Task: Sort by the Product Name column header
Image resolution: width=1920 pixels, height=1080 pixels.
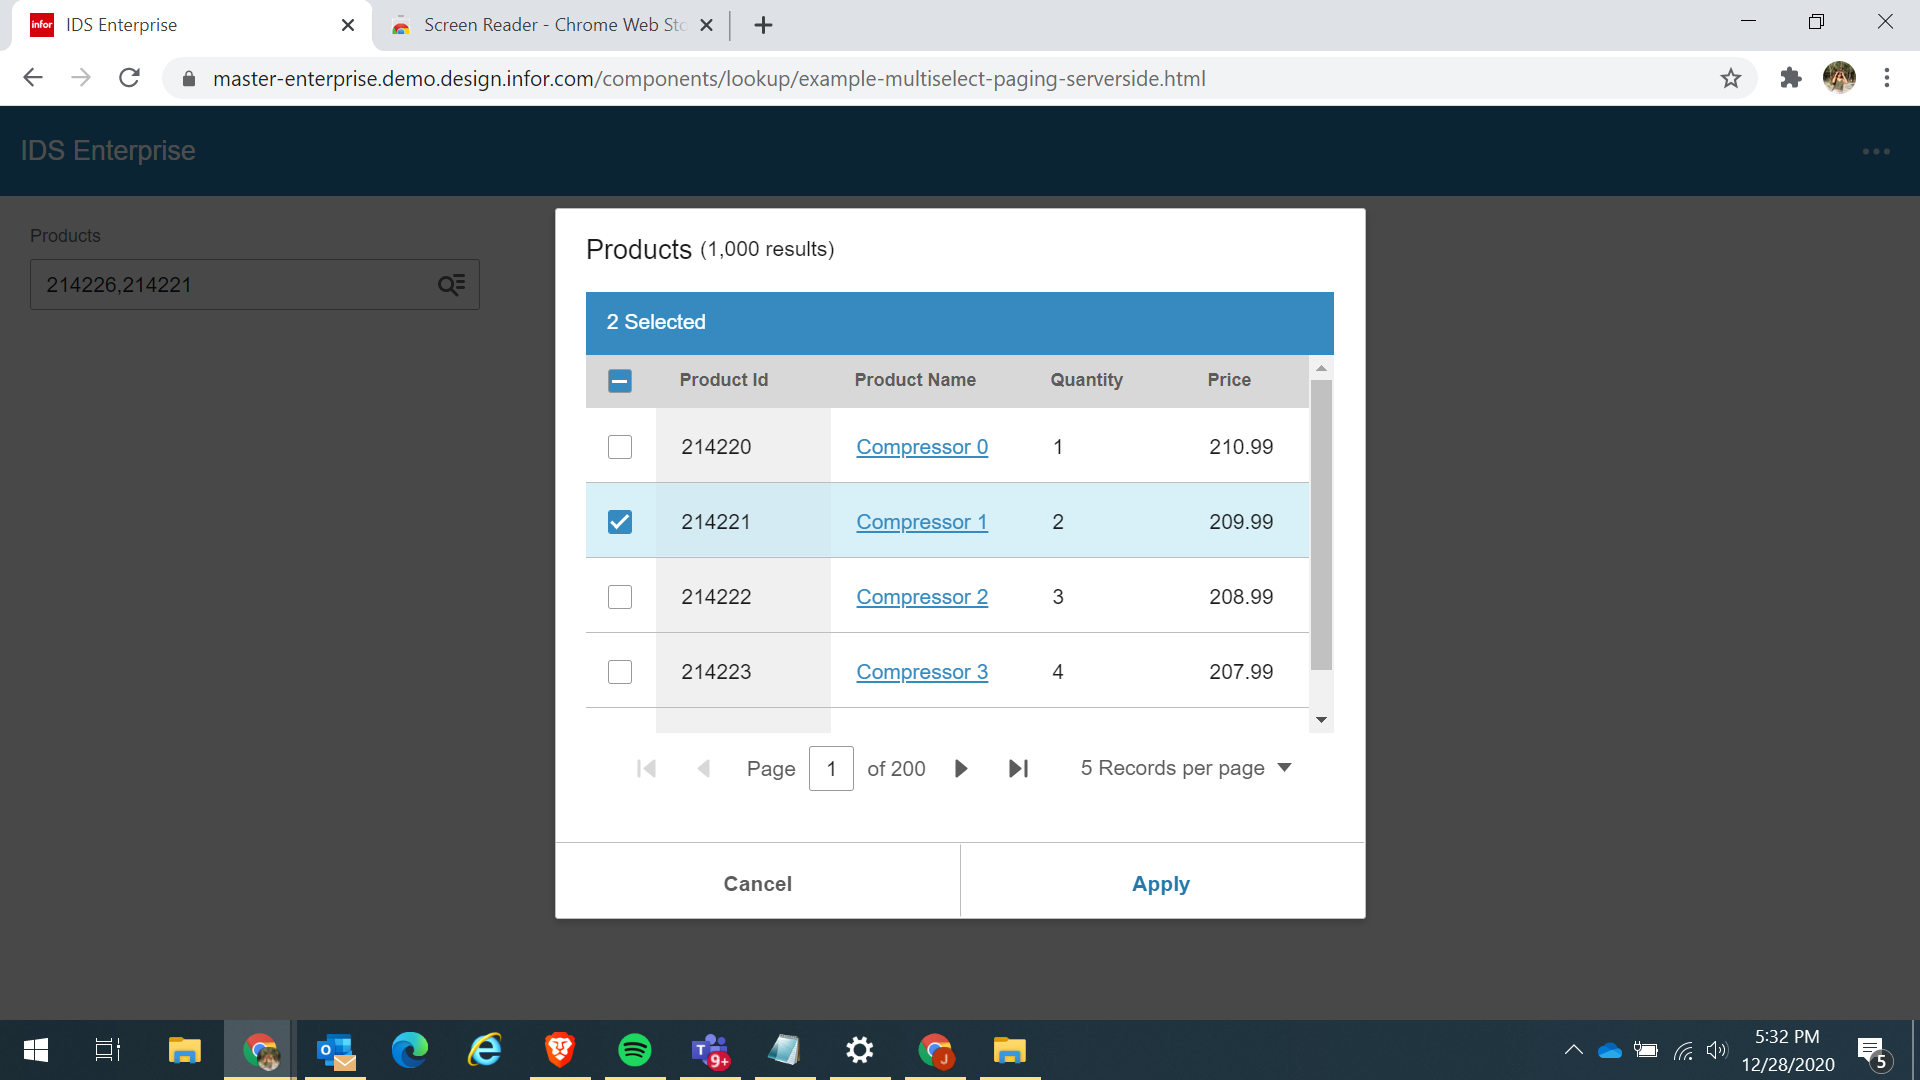Action: pyautogui.click(x=915, y=380)
